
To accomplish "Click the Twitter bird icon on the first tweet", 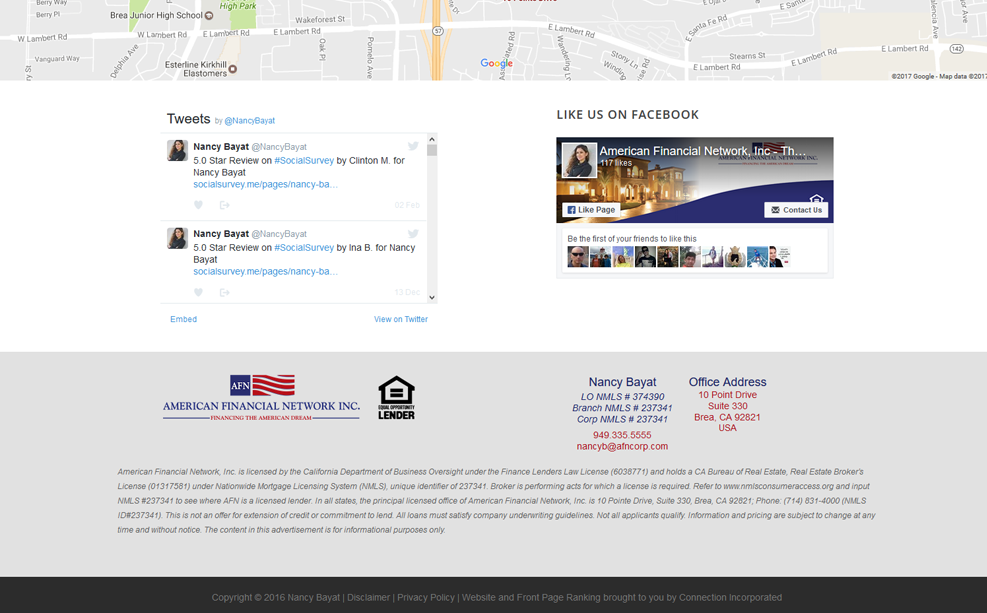I will 412,147.
